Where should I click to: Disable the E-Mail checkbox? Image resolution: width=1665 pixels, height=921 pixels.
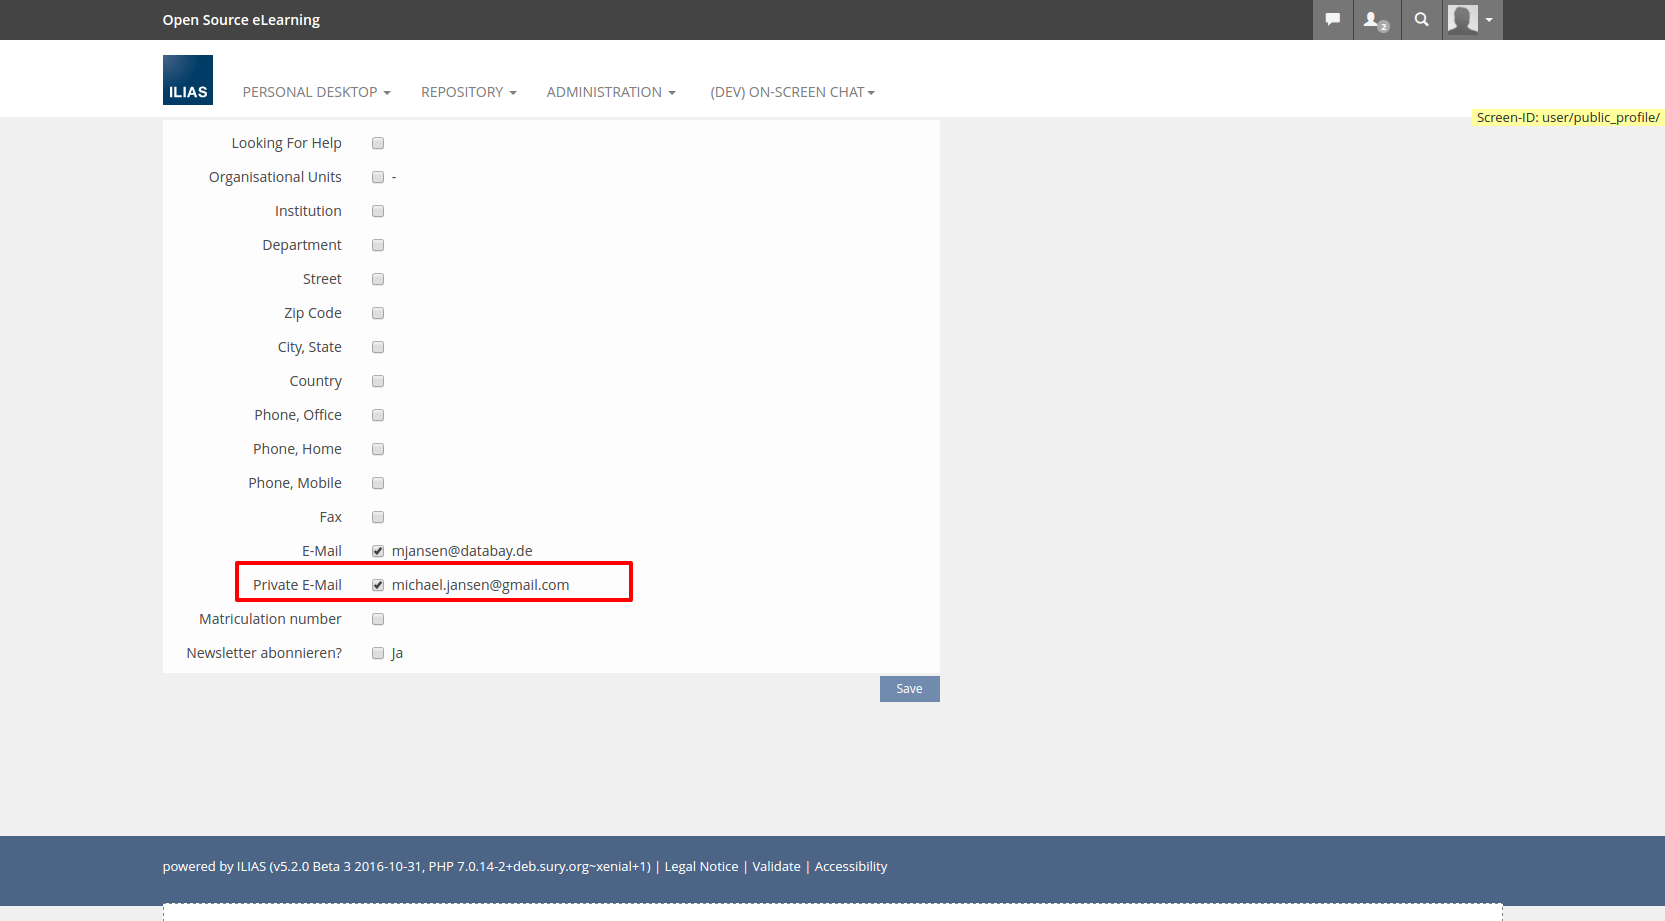click(x=378, y=551)
